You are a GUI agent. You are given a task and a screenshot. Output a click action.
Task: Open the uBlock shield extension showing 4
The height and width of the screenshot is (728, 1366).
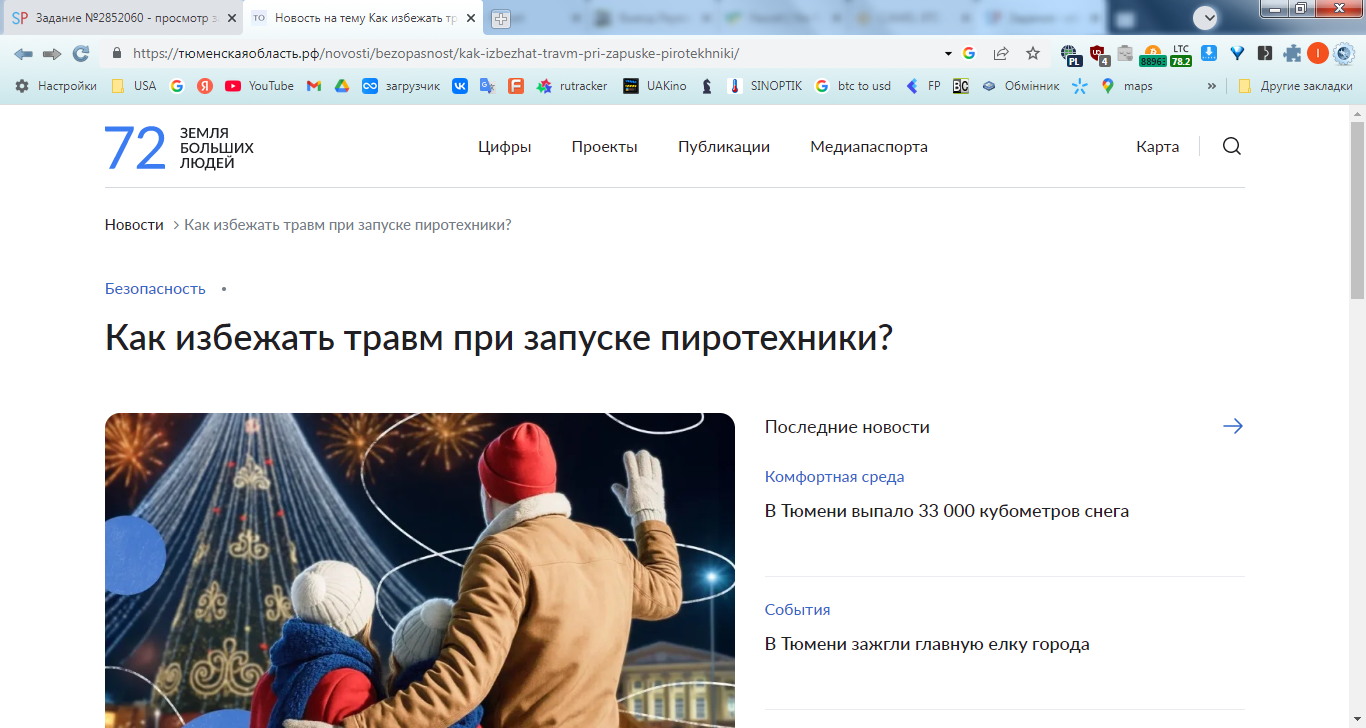1098,54
